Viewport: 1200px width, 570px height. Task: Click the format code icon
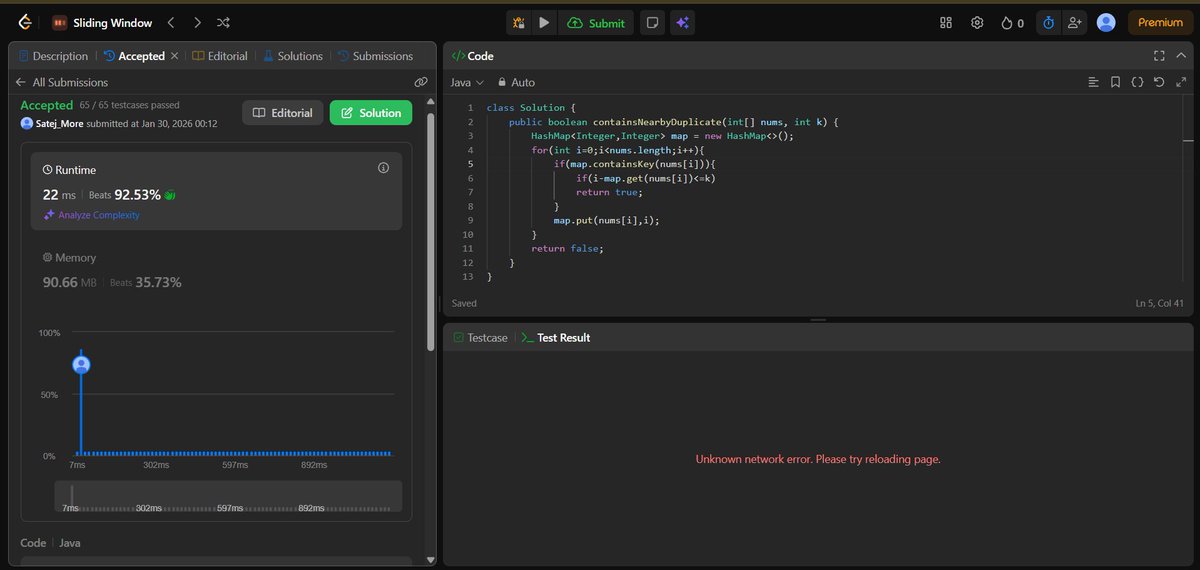coord(1093,82)
